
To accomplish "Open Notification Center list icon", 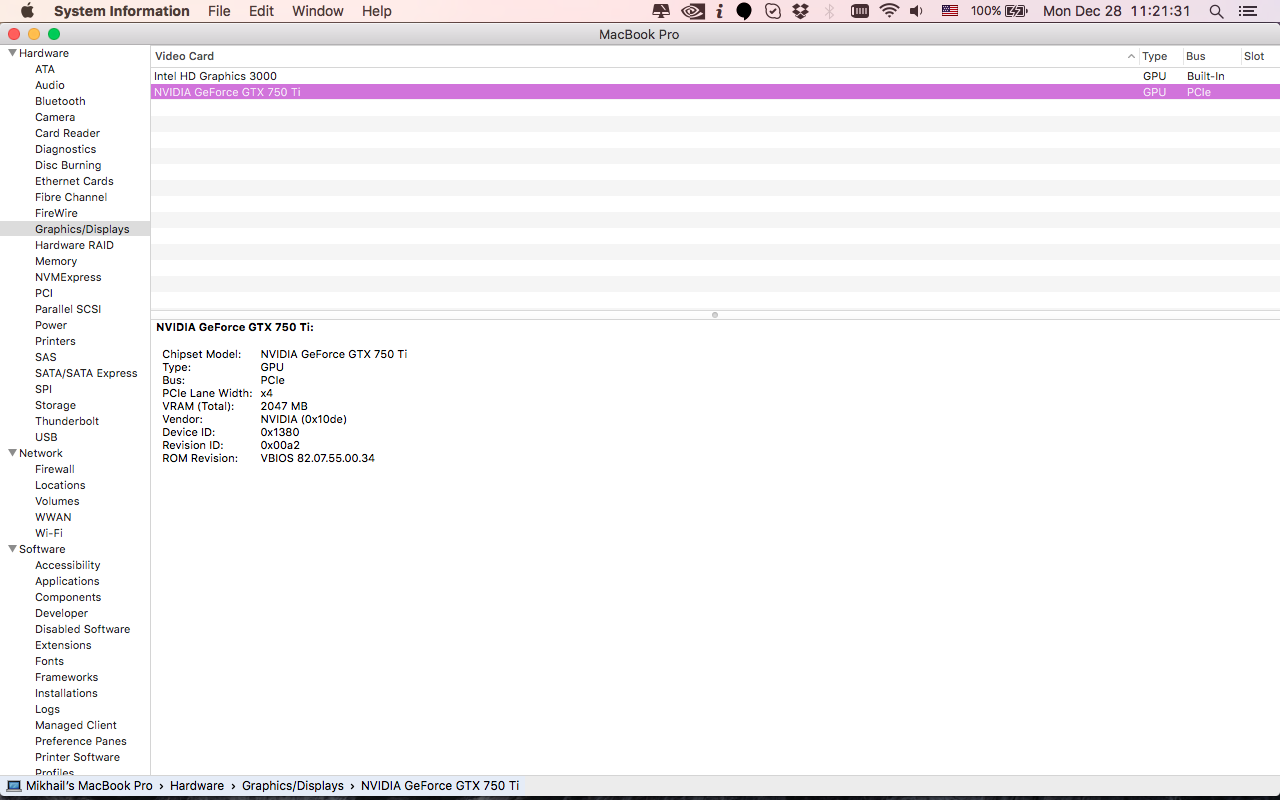I will click(x=1246, y=11).
